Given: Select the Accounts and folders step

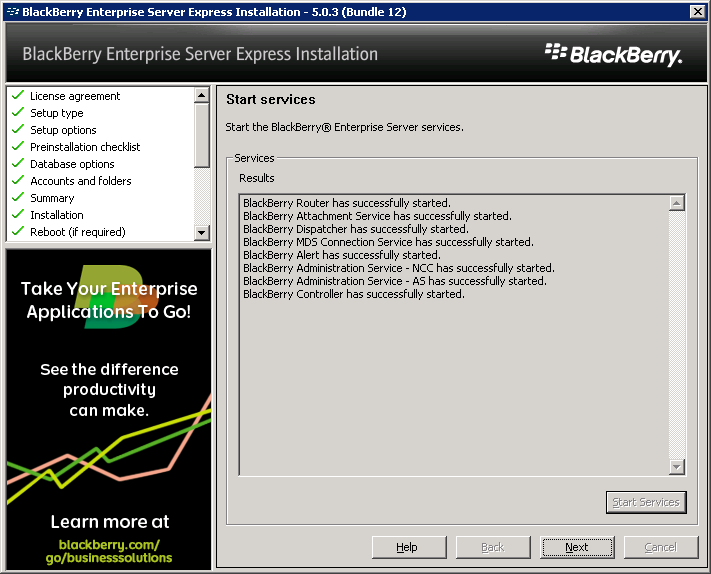Looking at the screenshot, I should 81,181.
